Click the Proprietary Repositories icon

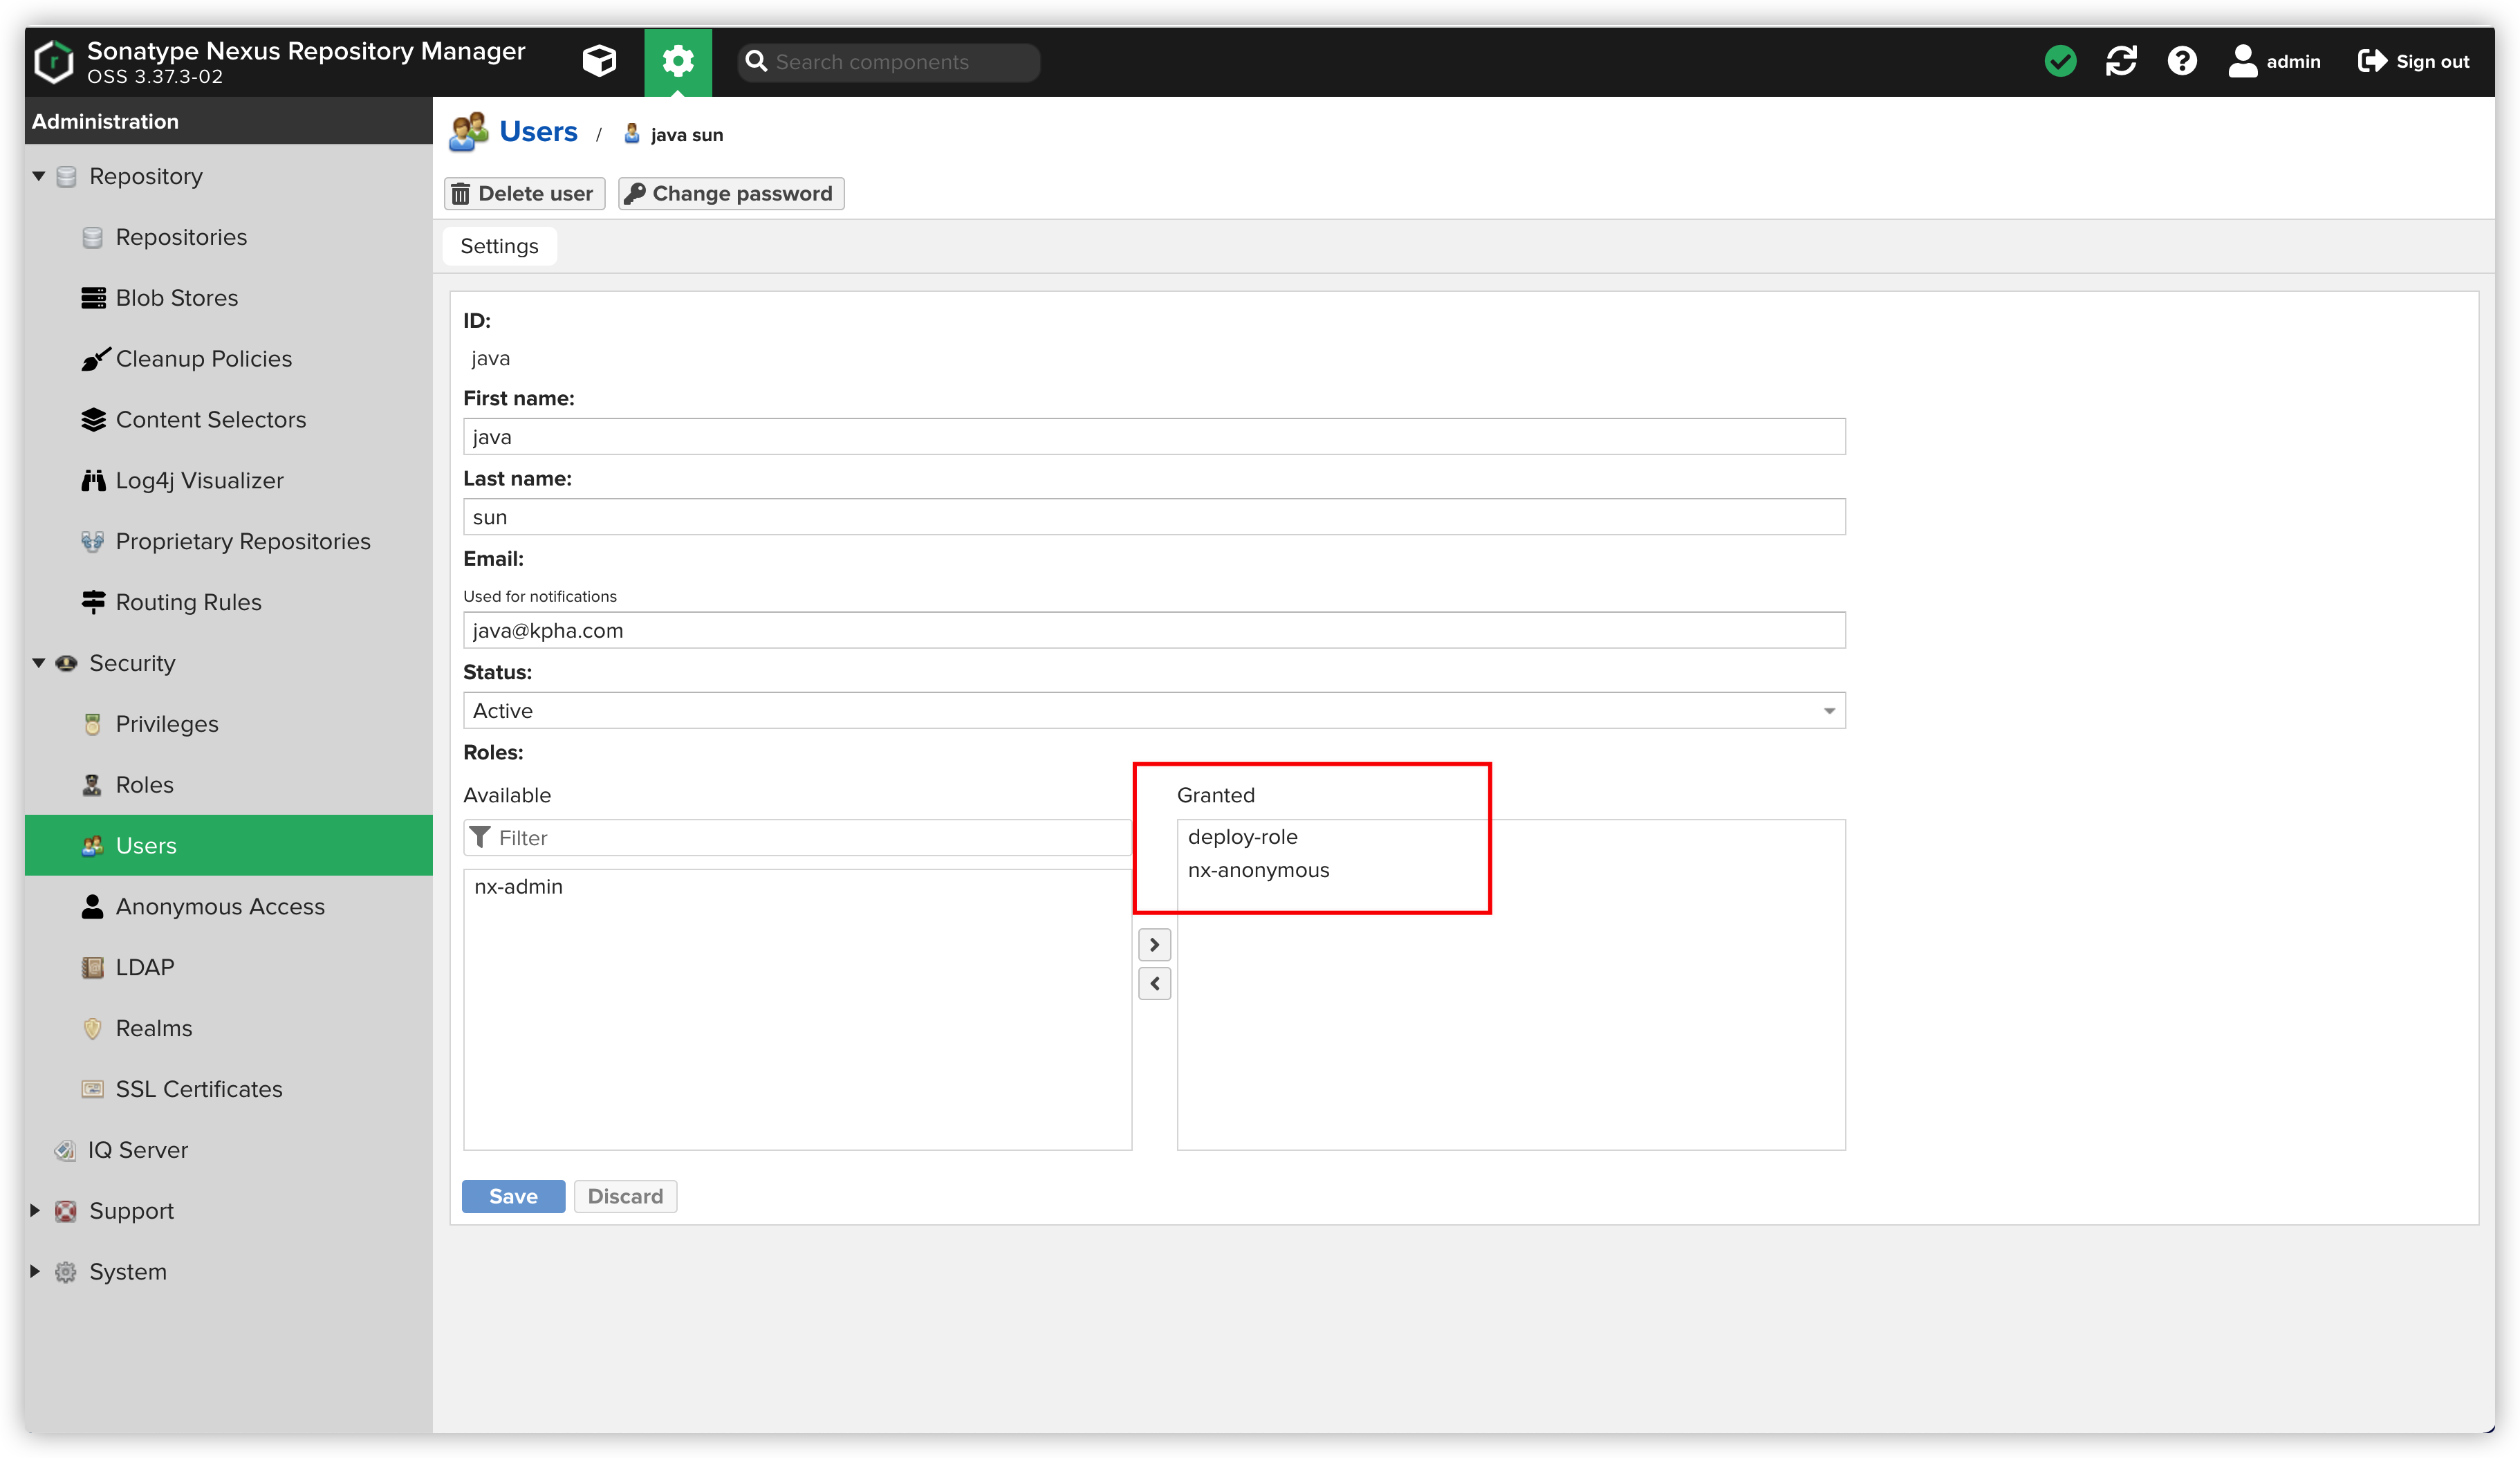(93, 542)
